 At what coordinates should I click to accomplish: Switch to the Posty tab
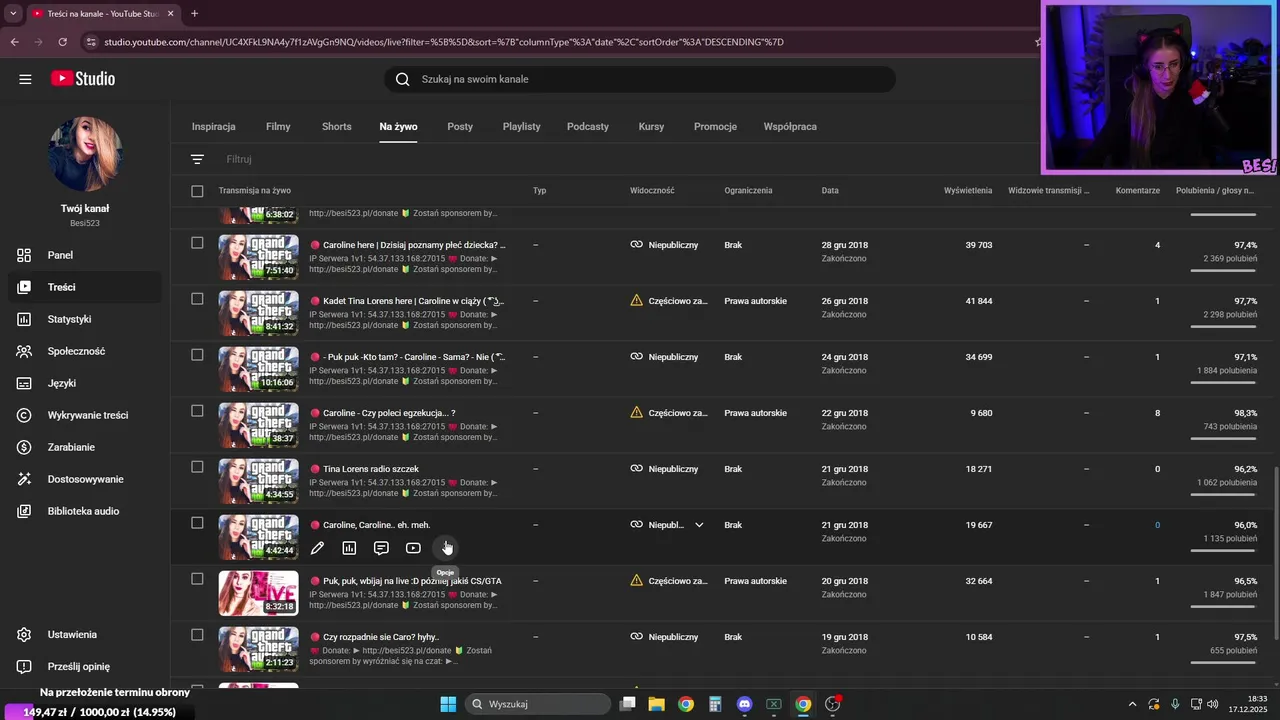point(460,127)
